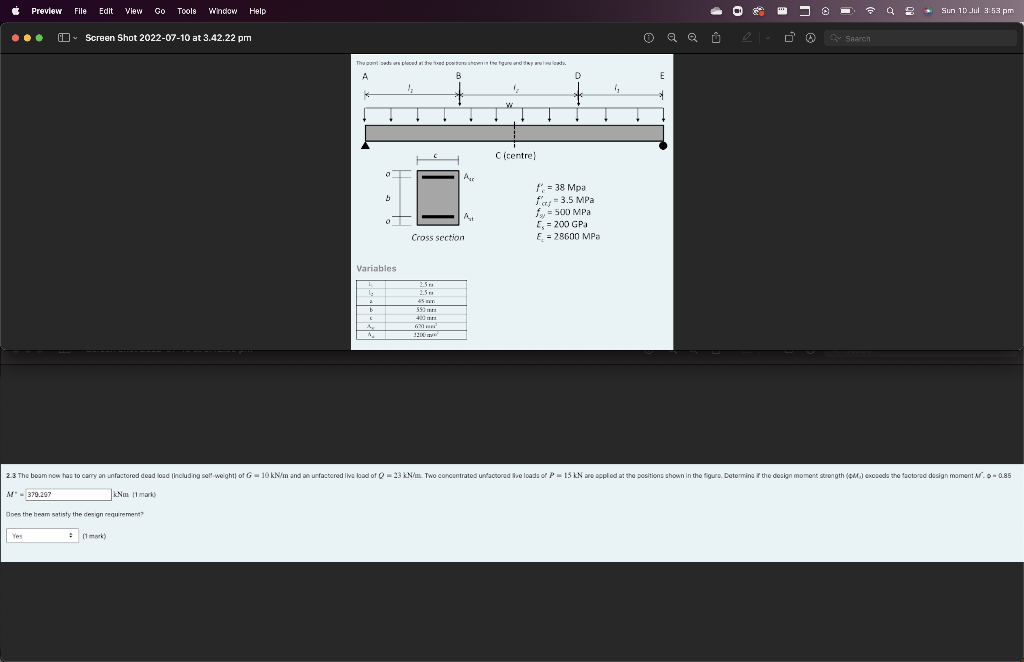Screen dimensions: 1024x662
Task: Select the M* answer input field
Action: coord(68,494)
